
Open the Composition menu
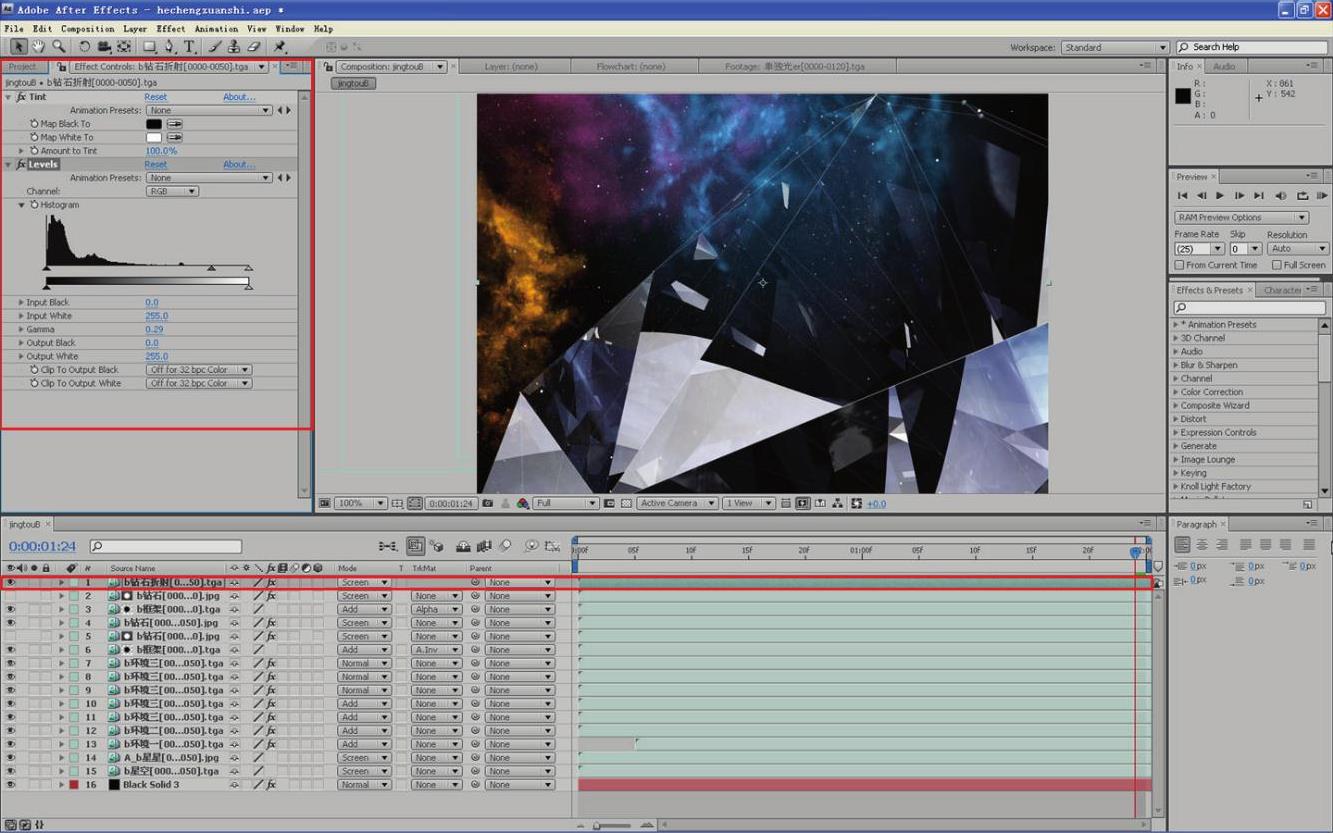click(x=88, y=29)
